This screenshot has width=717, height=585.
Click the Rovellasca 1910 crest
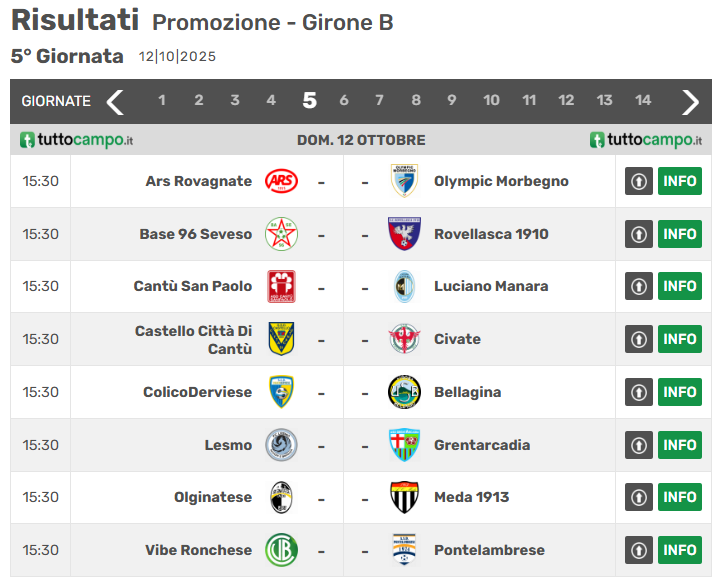(404, 234)
